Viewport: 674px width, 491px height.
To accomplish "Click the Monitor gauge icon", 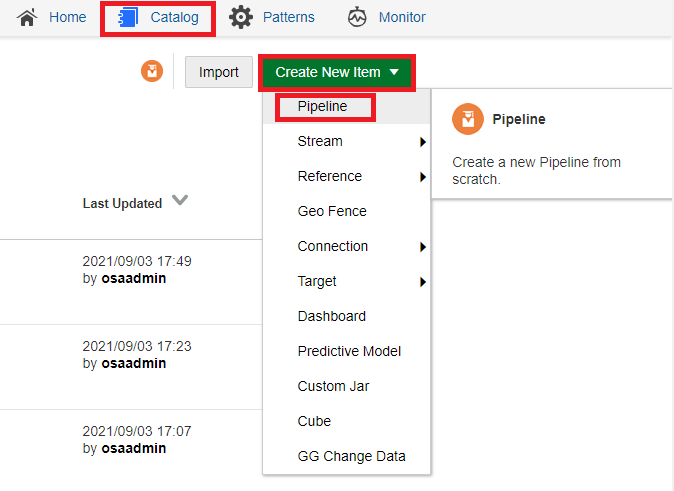I will [x=357, y=17].
